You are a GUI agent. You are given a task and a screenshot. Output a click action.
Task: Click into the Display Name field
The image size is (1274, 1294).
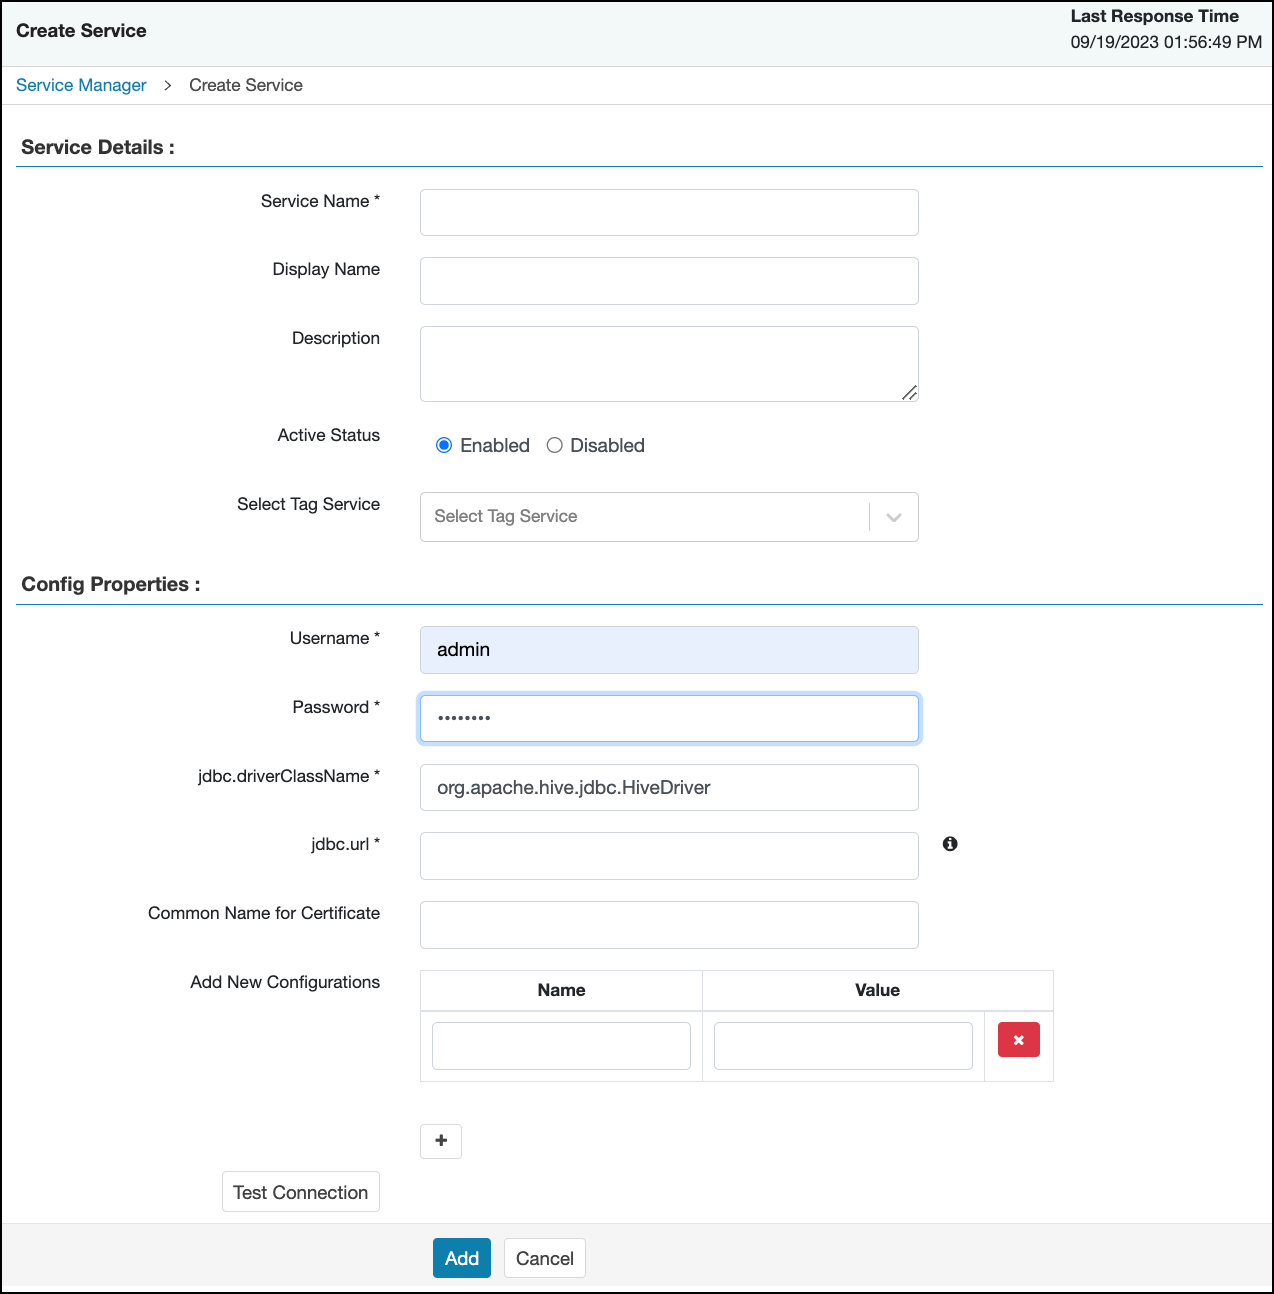668,281
